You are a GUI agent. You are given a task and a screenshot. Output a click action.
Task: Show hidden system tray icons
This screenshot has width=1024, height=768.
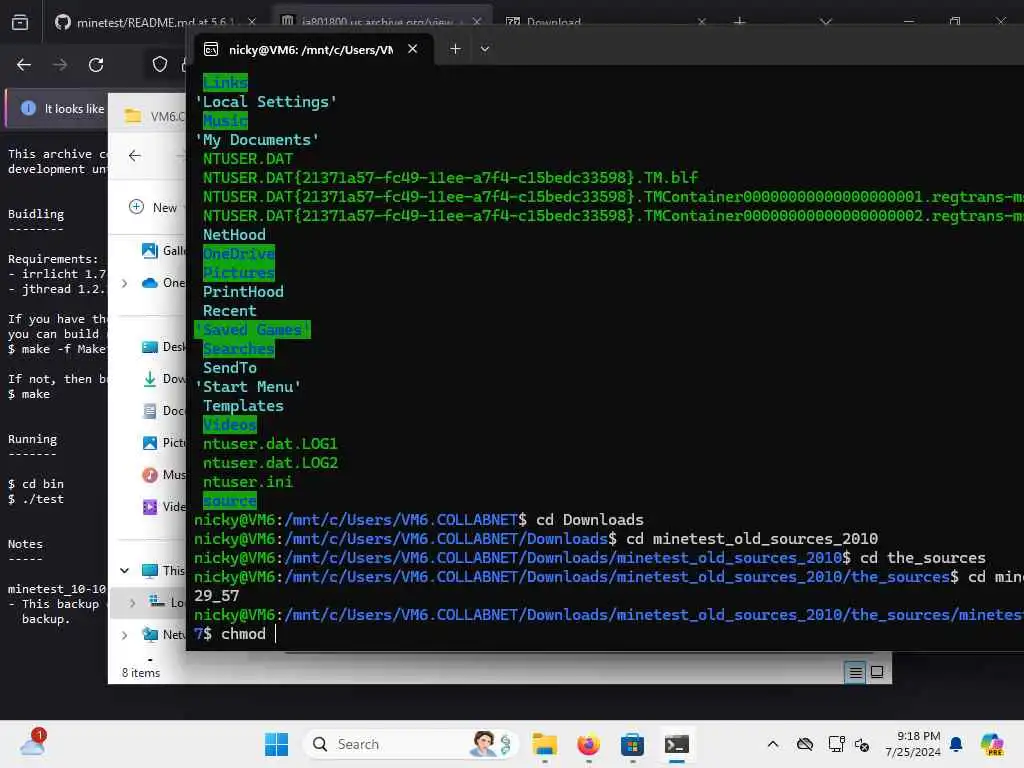(773, 744)
